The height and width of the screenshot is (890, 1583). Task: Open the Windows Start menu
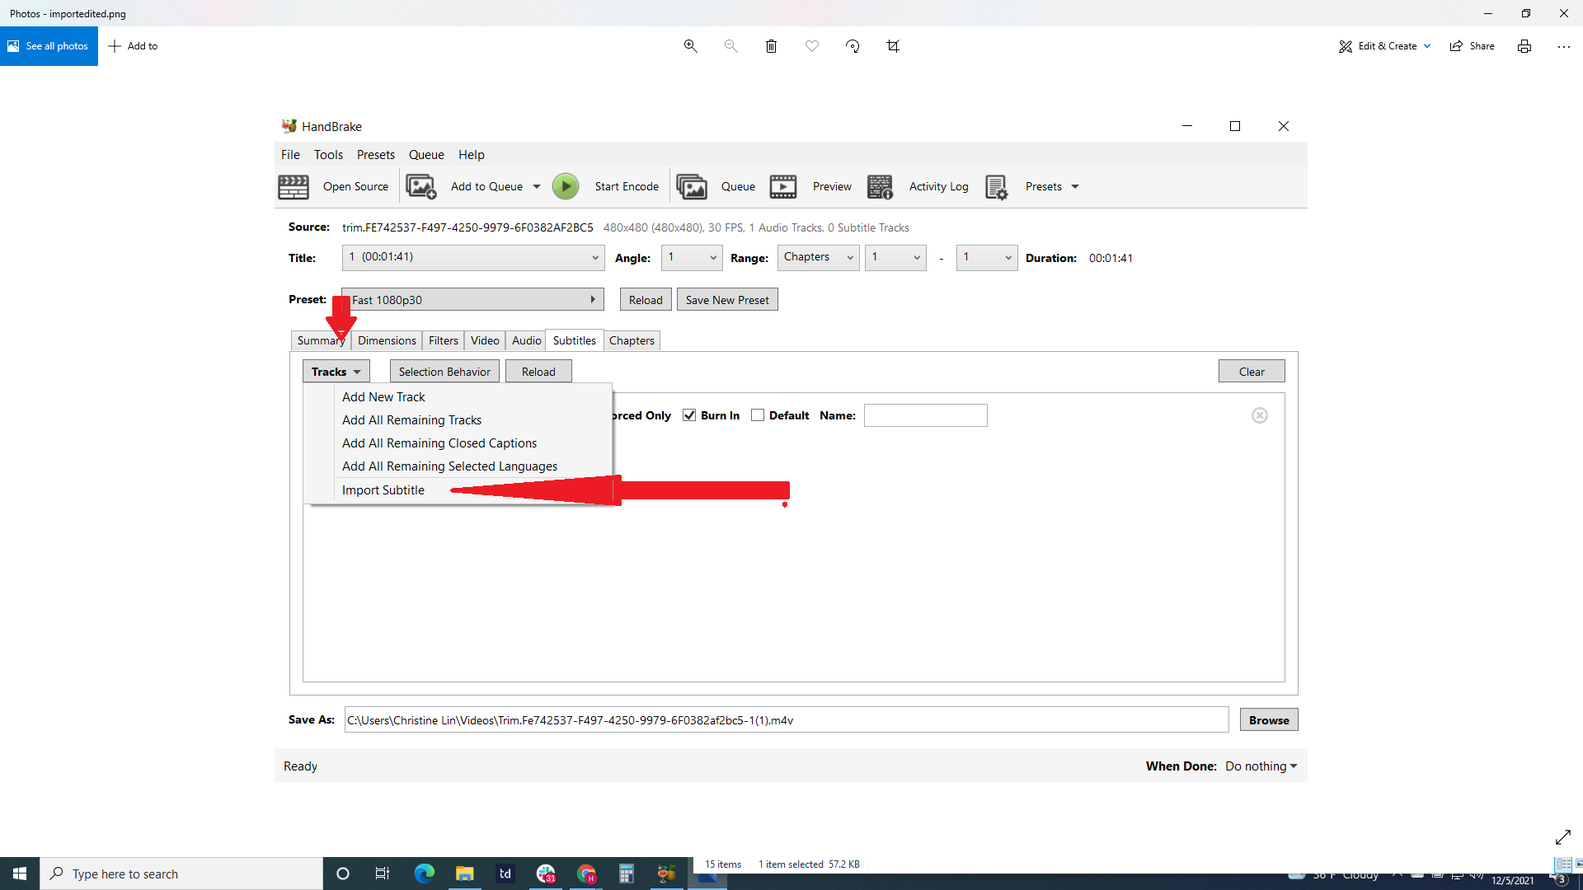(19, 873)
